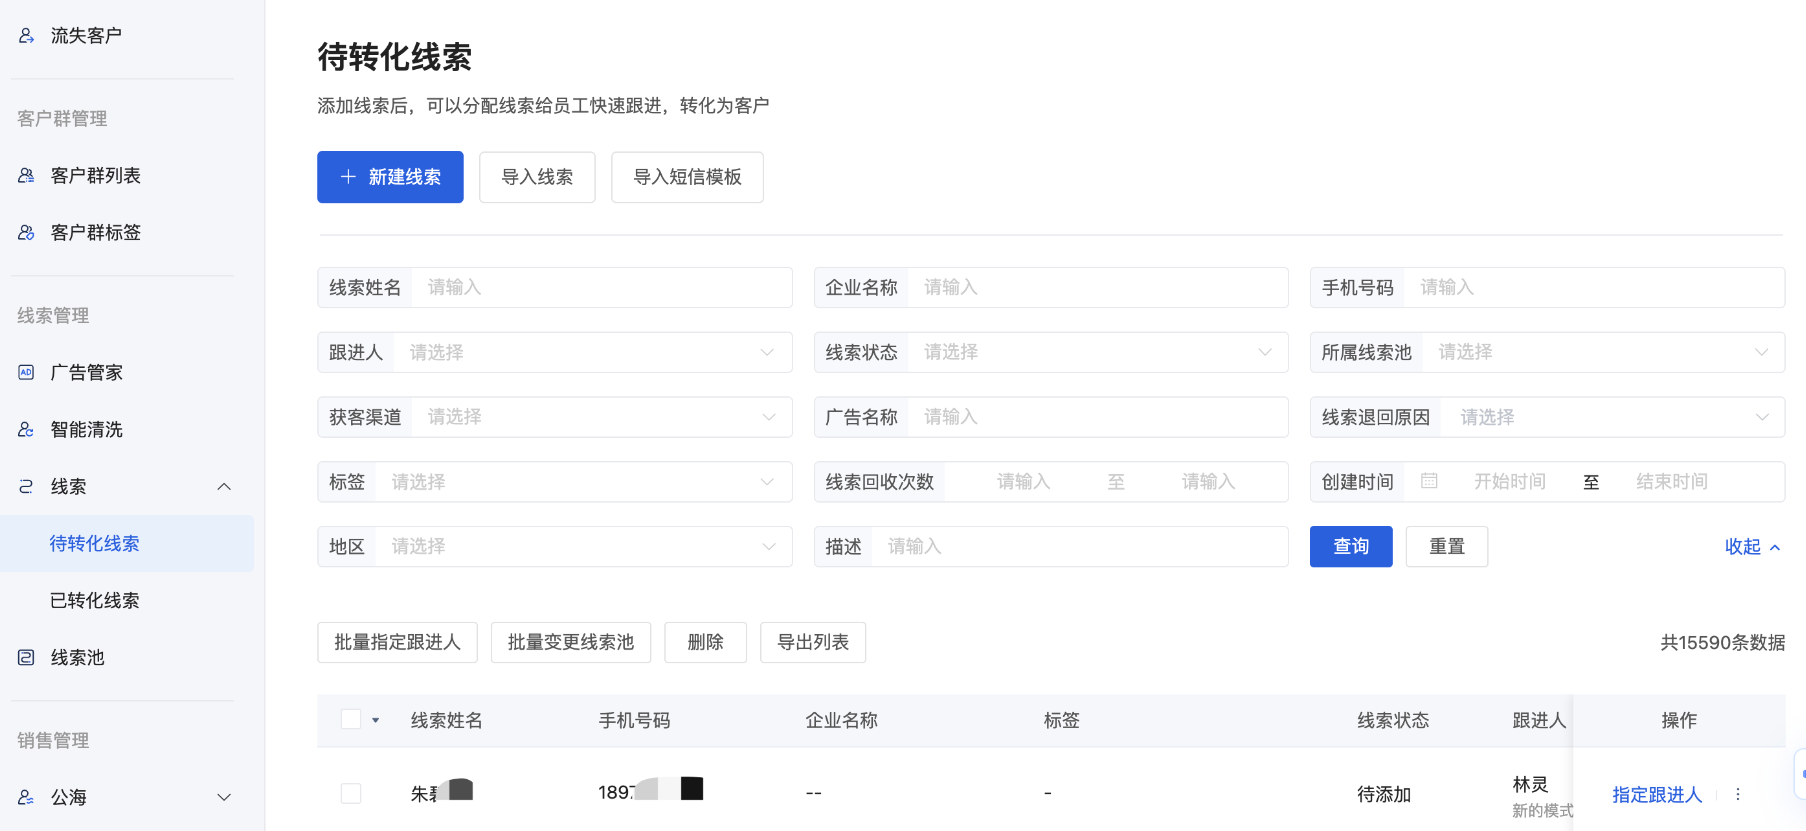Click 批量变更线索池 button

[x=571, y=642]
